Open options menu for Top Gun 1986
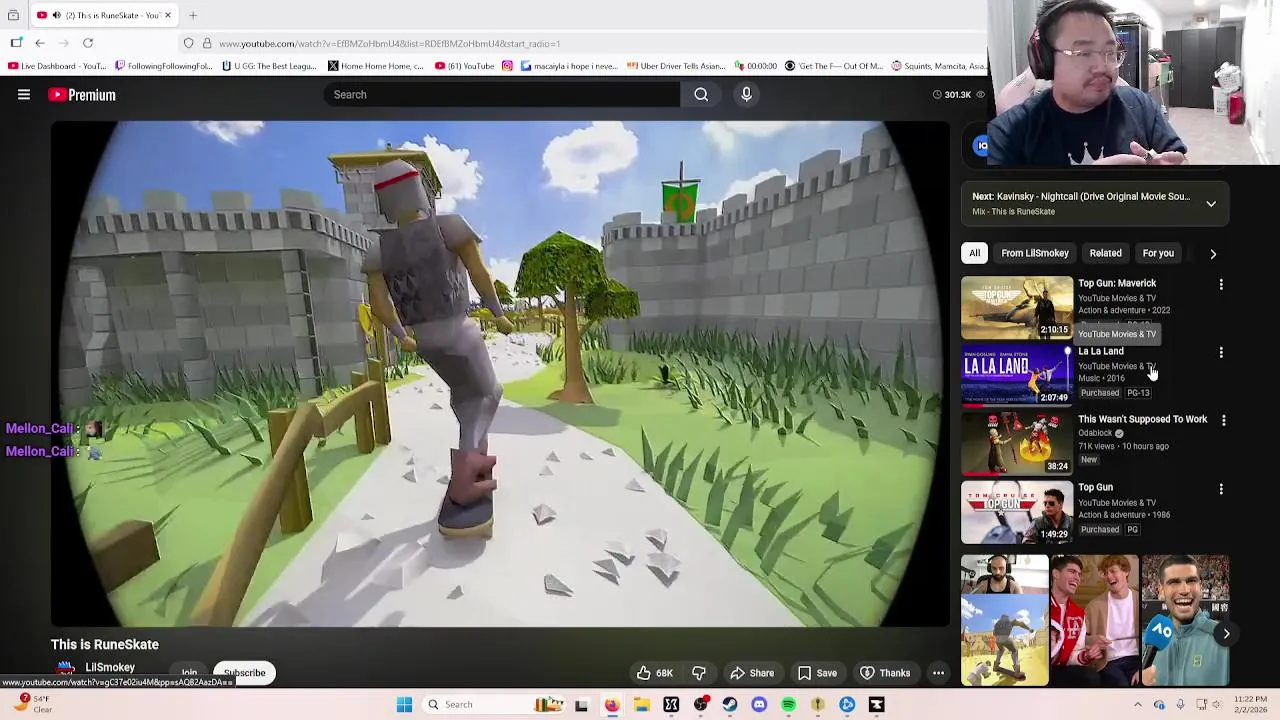This screenshot has width=1280, height=720. 1221,489
